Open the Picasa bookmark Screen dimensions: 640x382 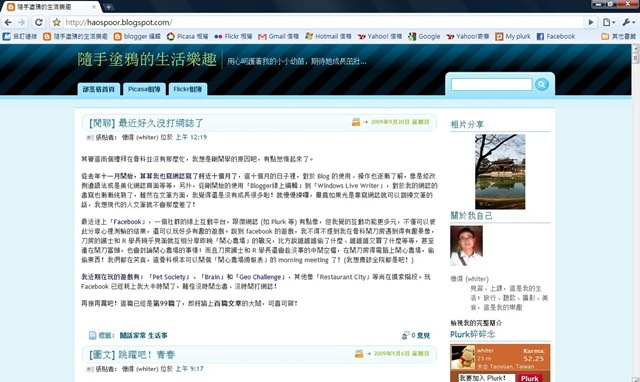click(188, 36)
